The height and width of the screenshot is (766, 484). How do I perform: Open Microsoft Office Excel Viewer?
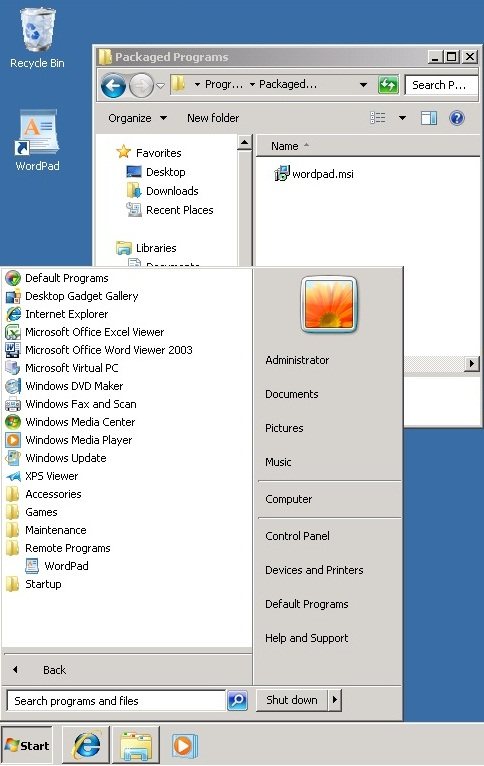click(84, 332)
